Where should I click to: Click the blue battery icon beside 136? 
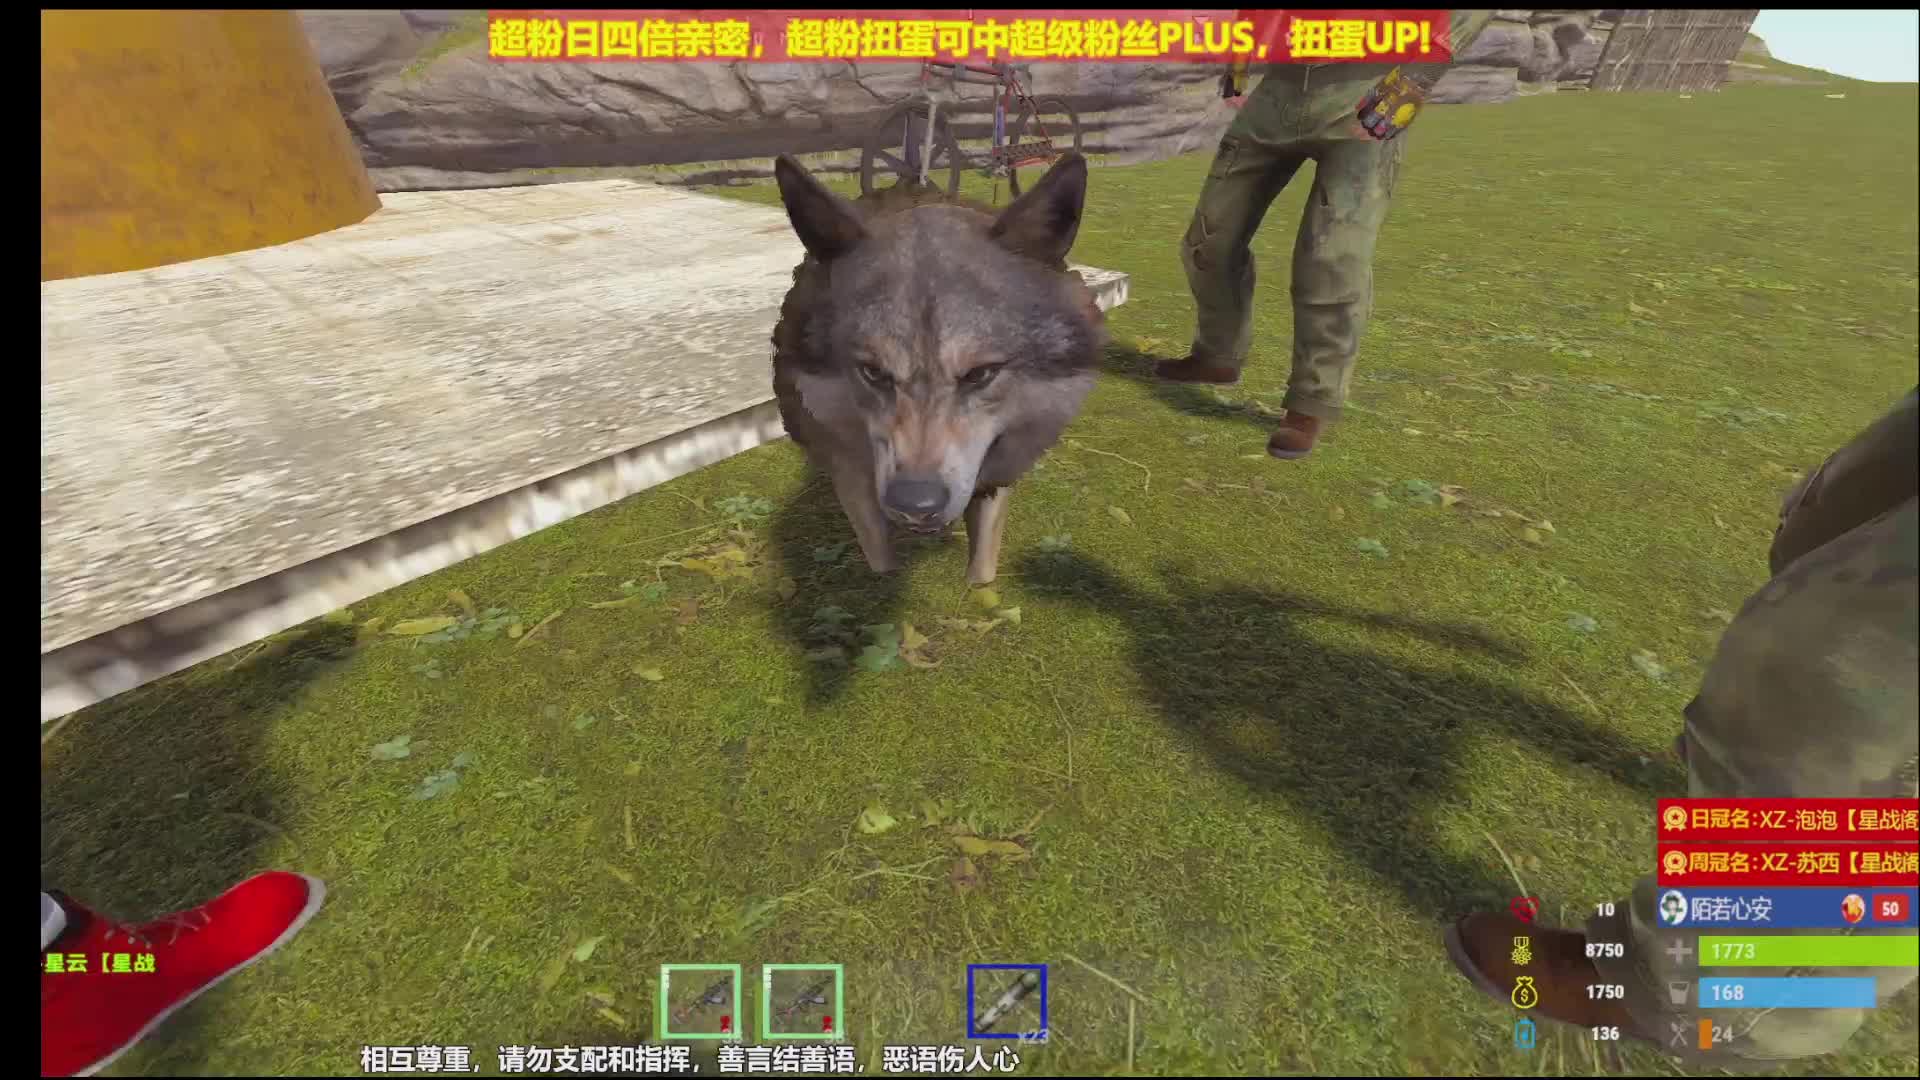(x=1523, y=1034)
